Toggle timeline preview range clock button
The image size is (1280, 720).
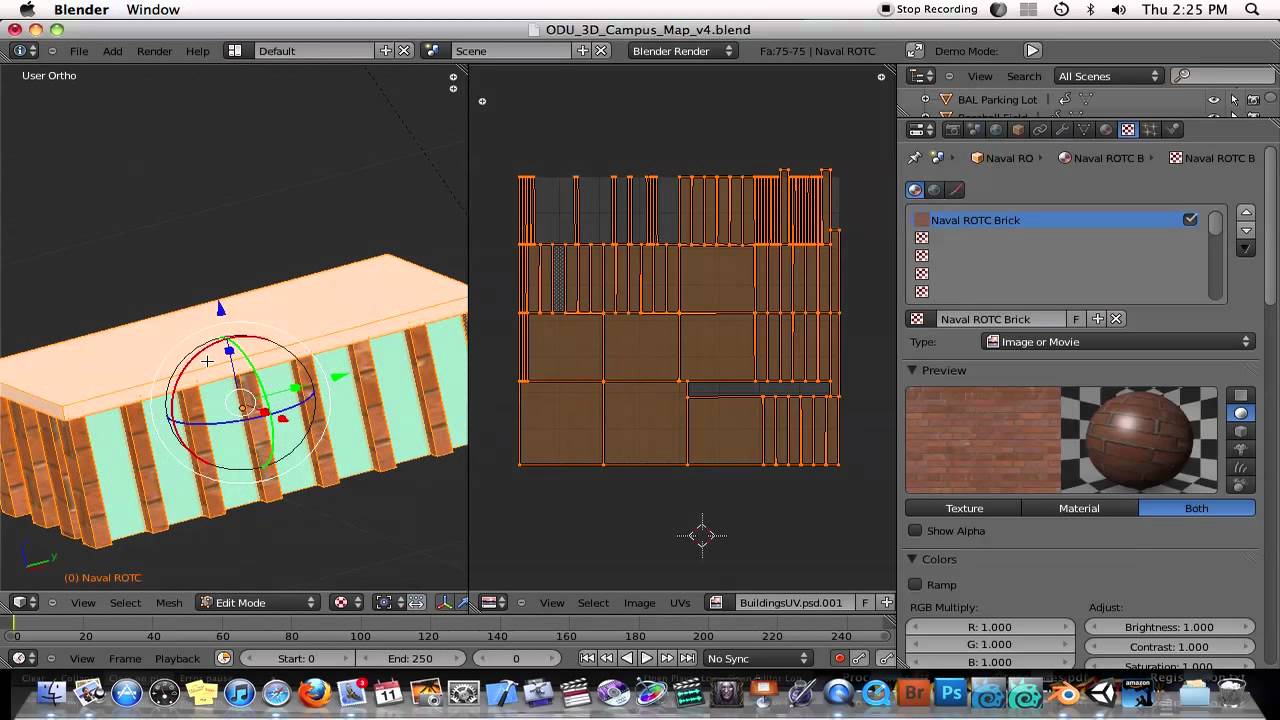[x=224, y=658]
